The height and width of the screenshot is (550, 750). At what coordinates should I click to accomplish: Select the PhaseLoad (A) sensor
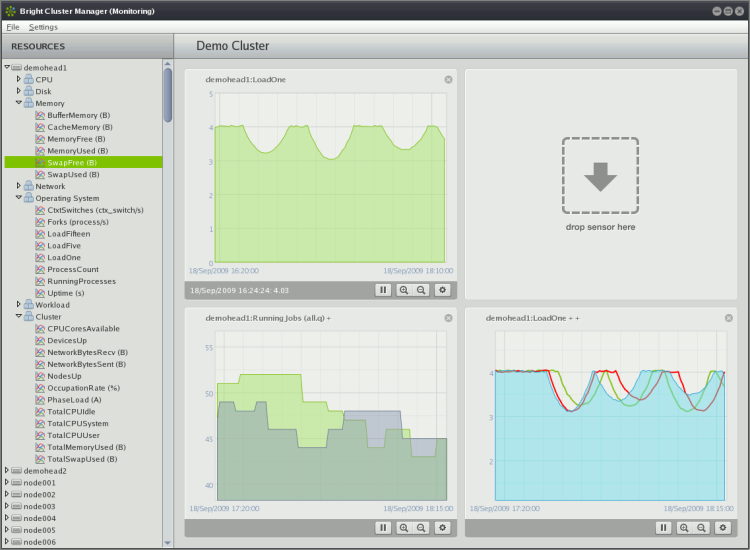coord(74,400)
